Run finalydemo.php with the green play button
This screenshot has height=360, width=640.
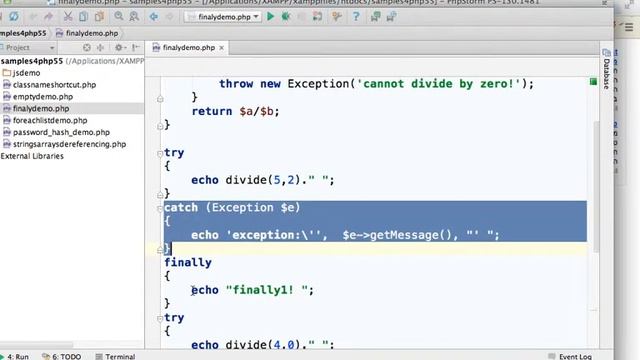(x=270, y=17)
